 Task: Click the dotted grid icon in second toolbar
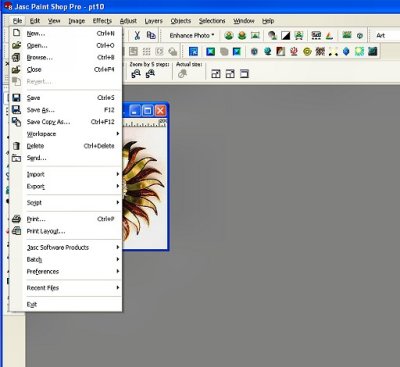[146, 51]
